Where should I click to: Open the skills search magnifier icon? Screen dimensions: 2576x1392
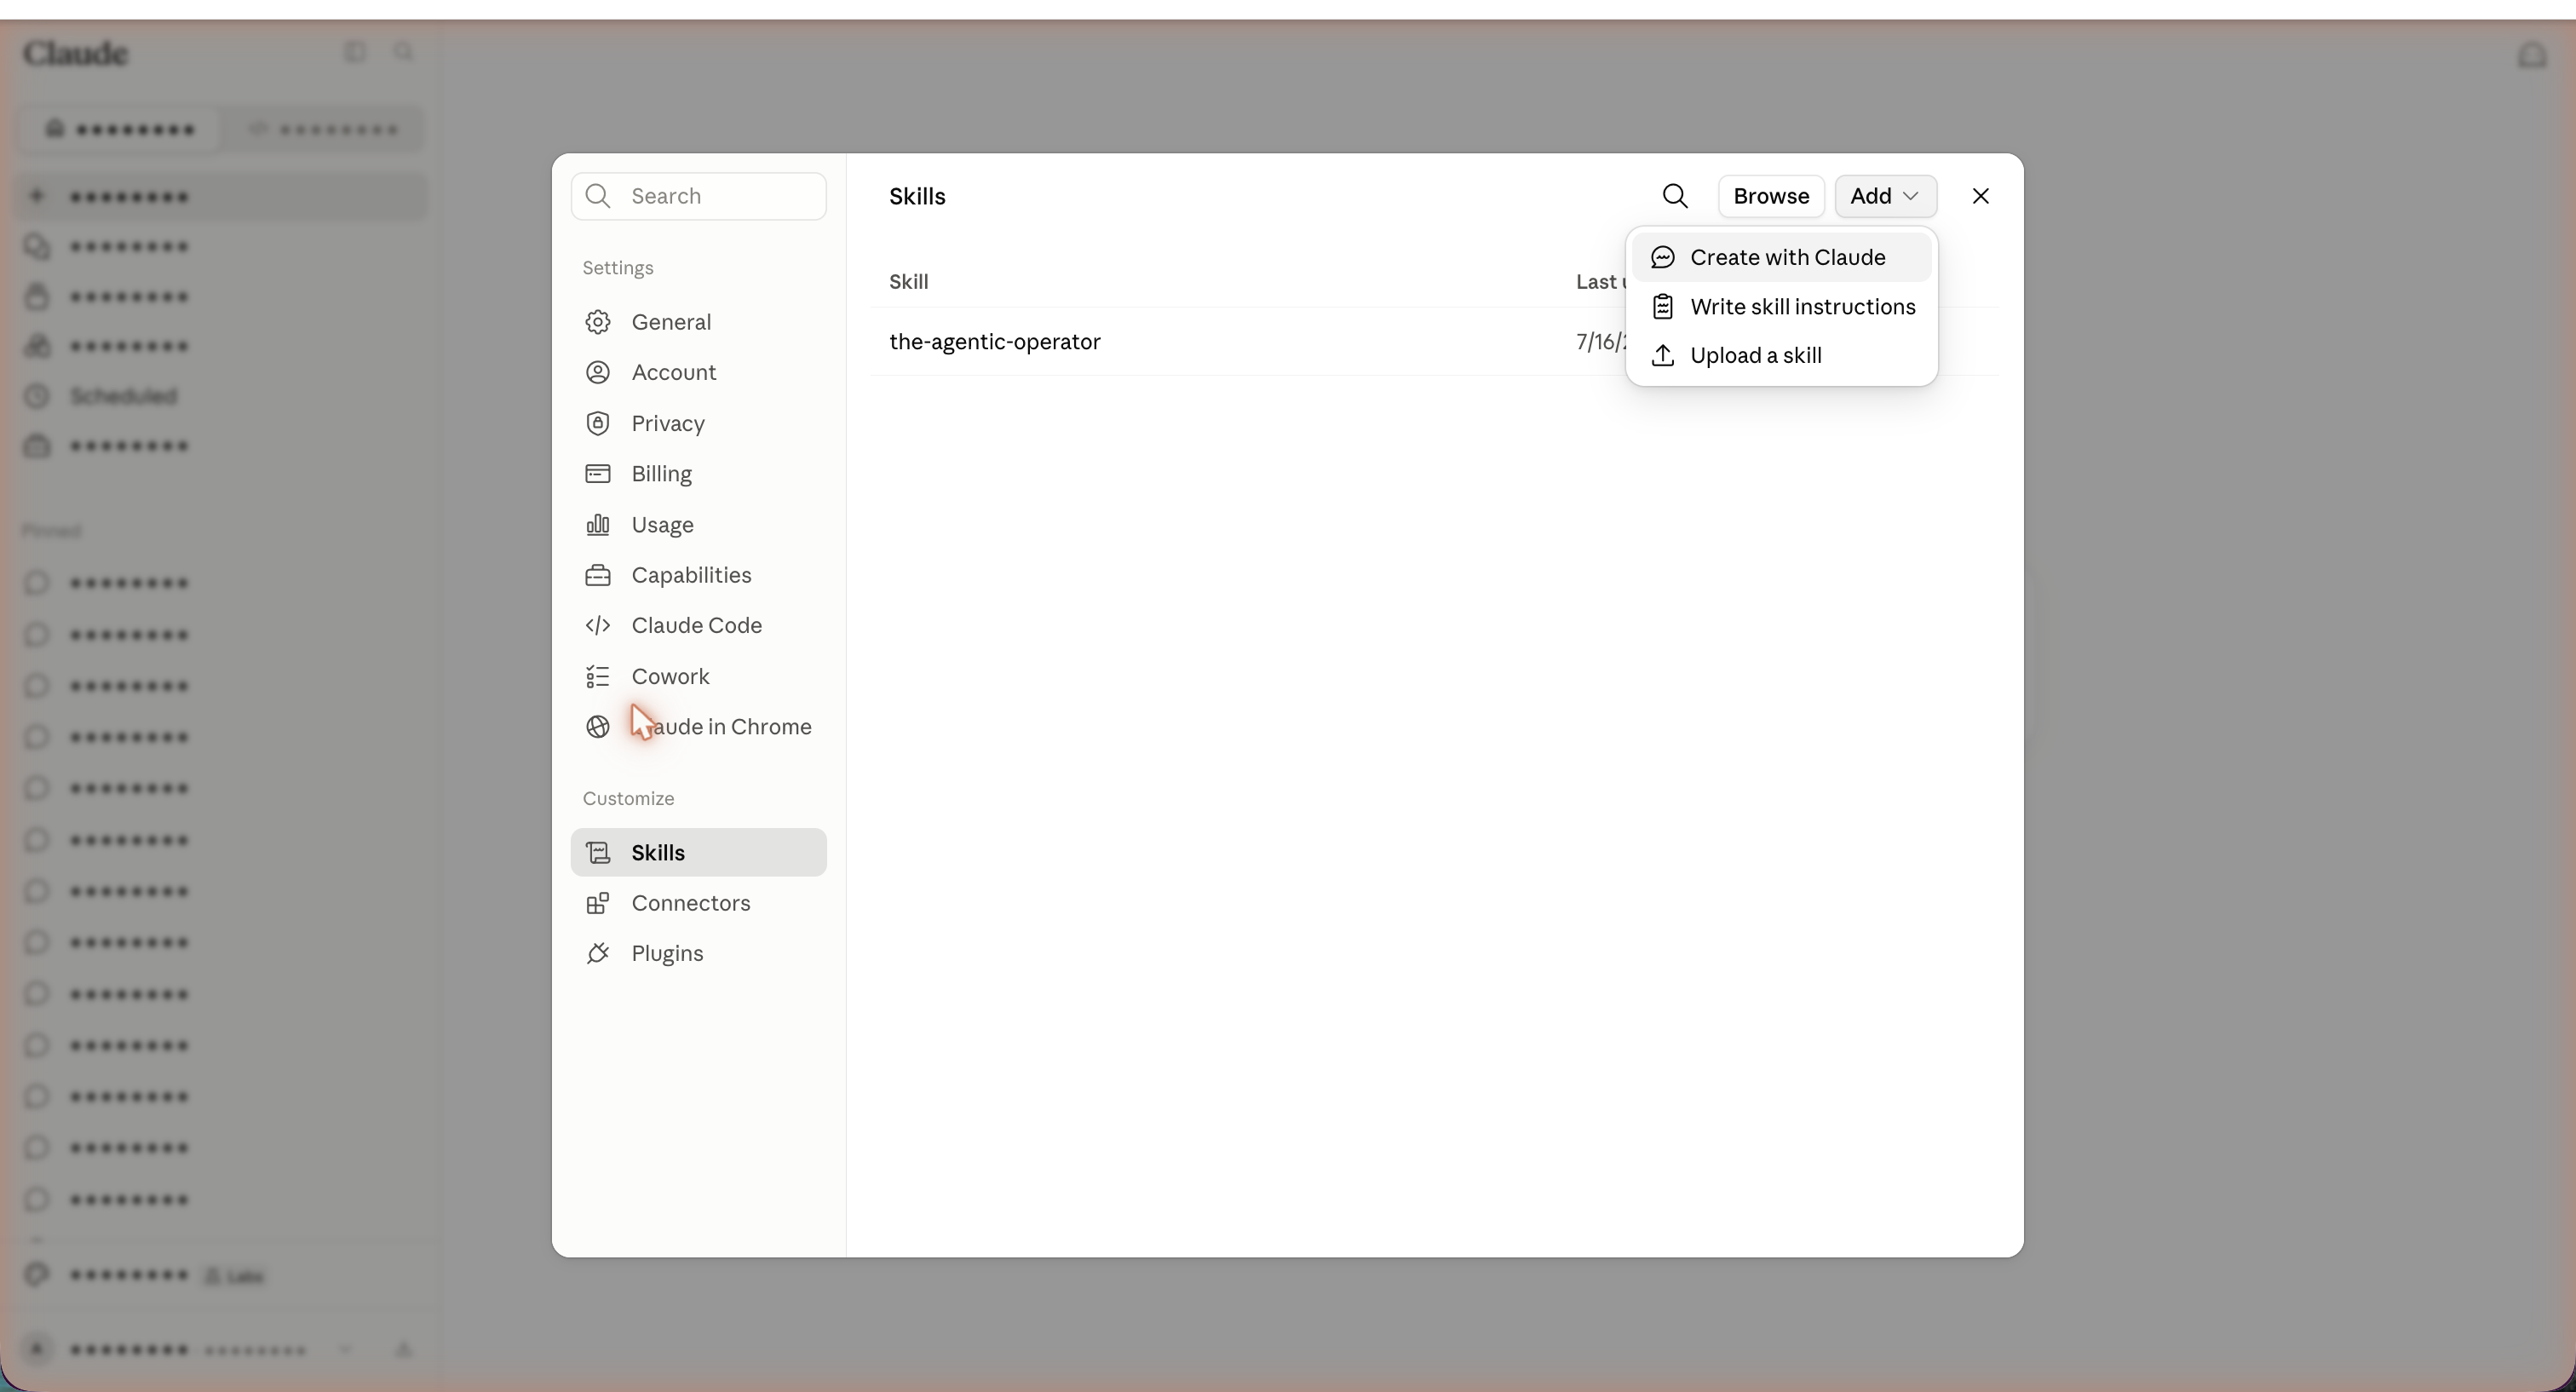point(1675,196)
